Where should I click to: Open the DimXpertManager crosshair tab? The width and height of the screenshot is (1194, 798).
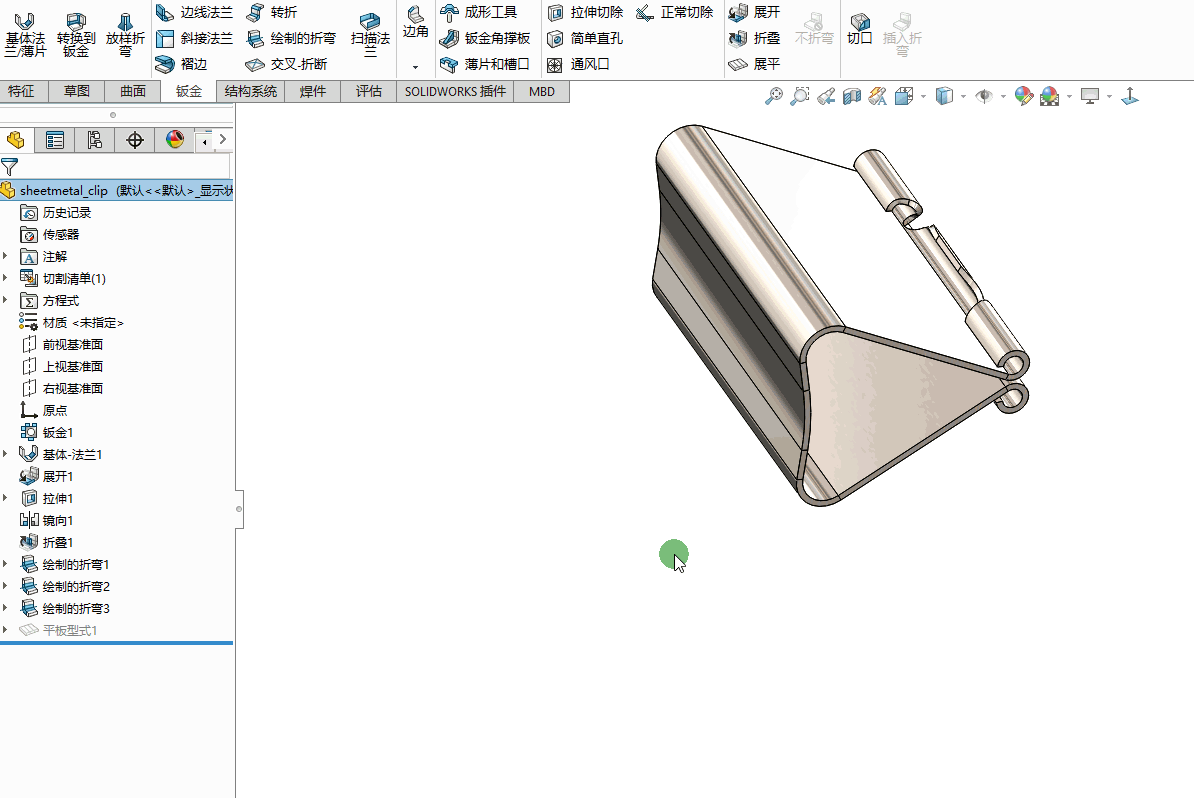tap(135, 140)
